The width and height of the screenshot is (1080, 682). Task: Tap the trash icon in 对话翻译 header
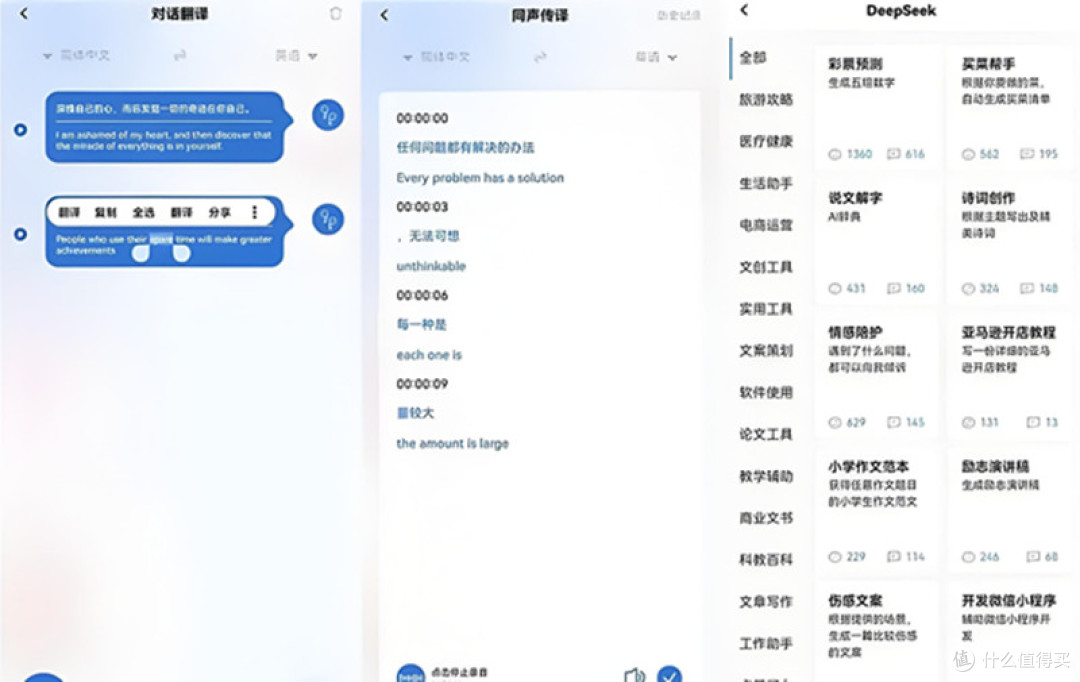point(335,13)
